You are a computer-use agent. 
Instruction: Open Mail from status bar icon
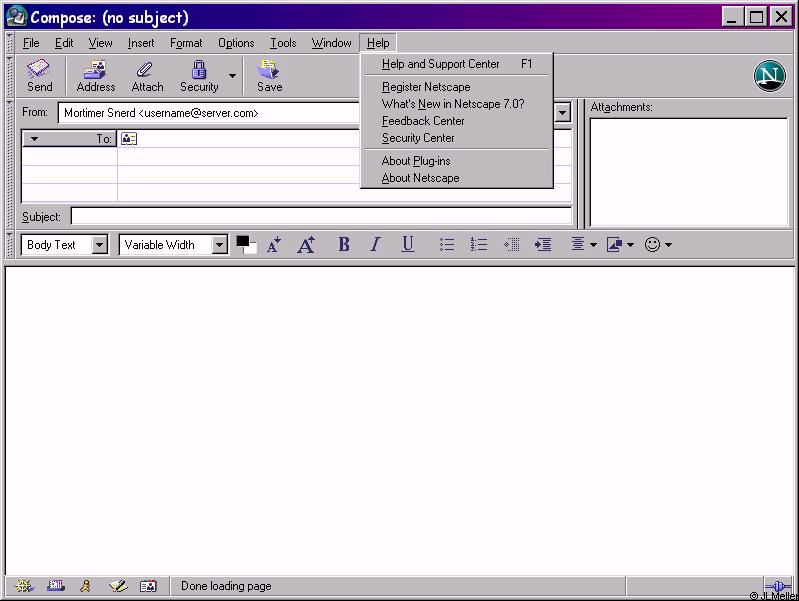point(56,586)
